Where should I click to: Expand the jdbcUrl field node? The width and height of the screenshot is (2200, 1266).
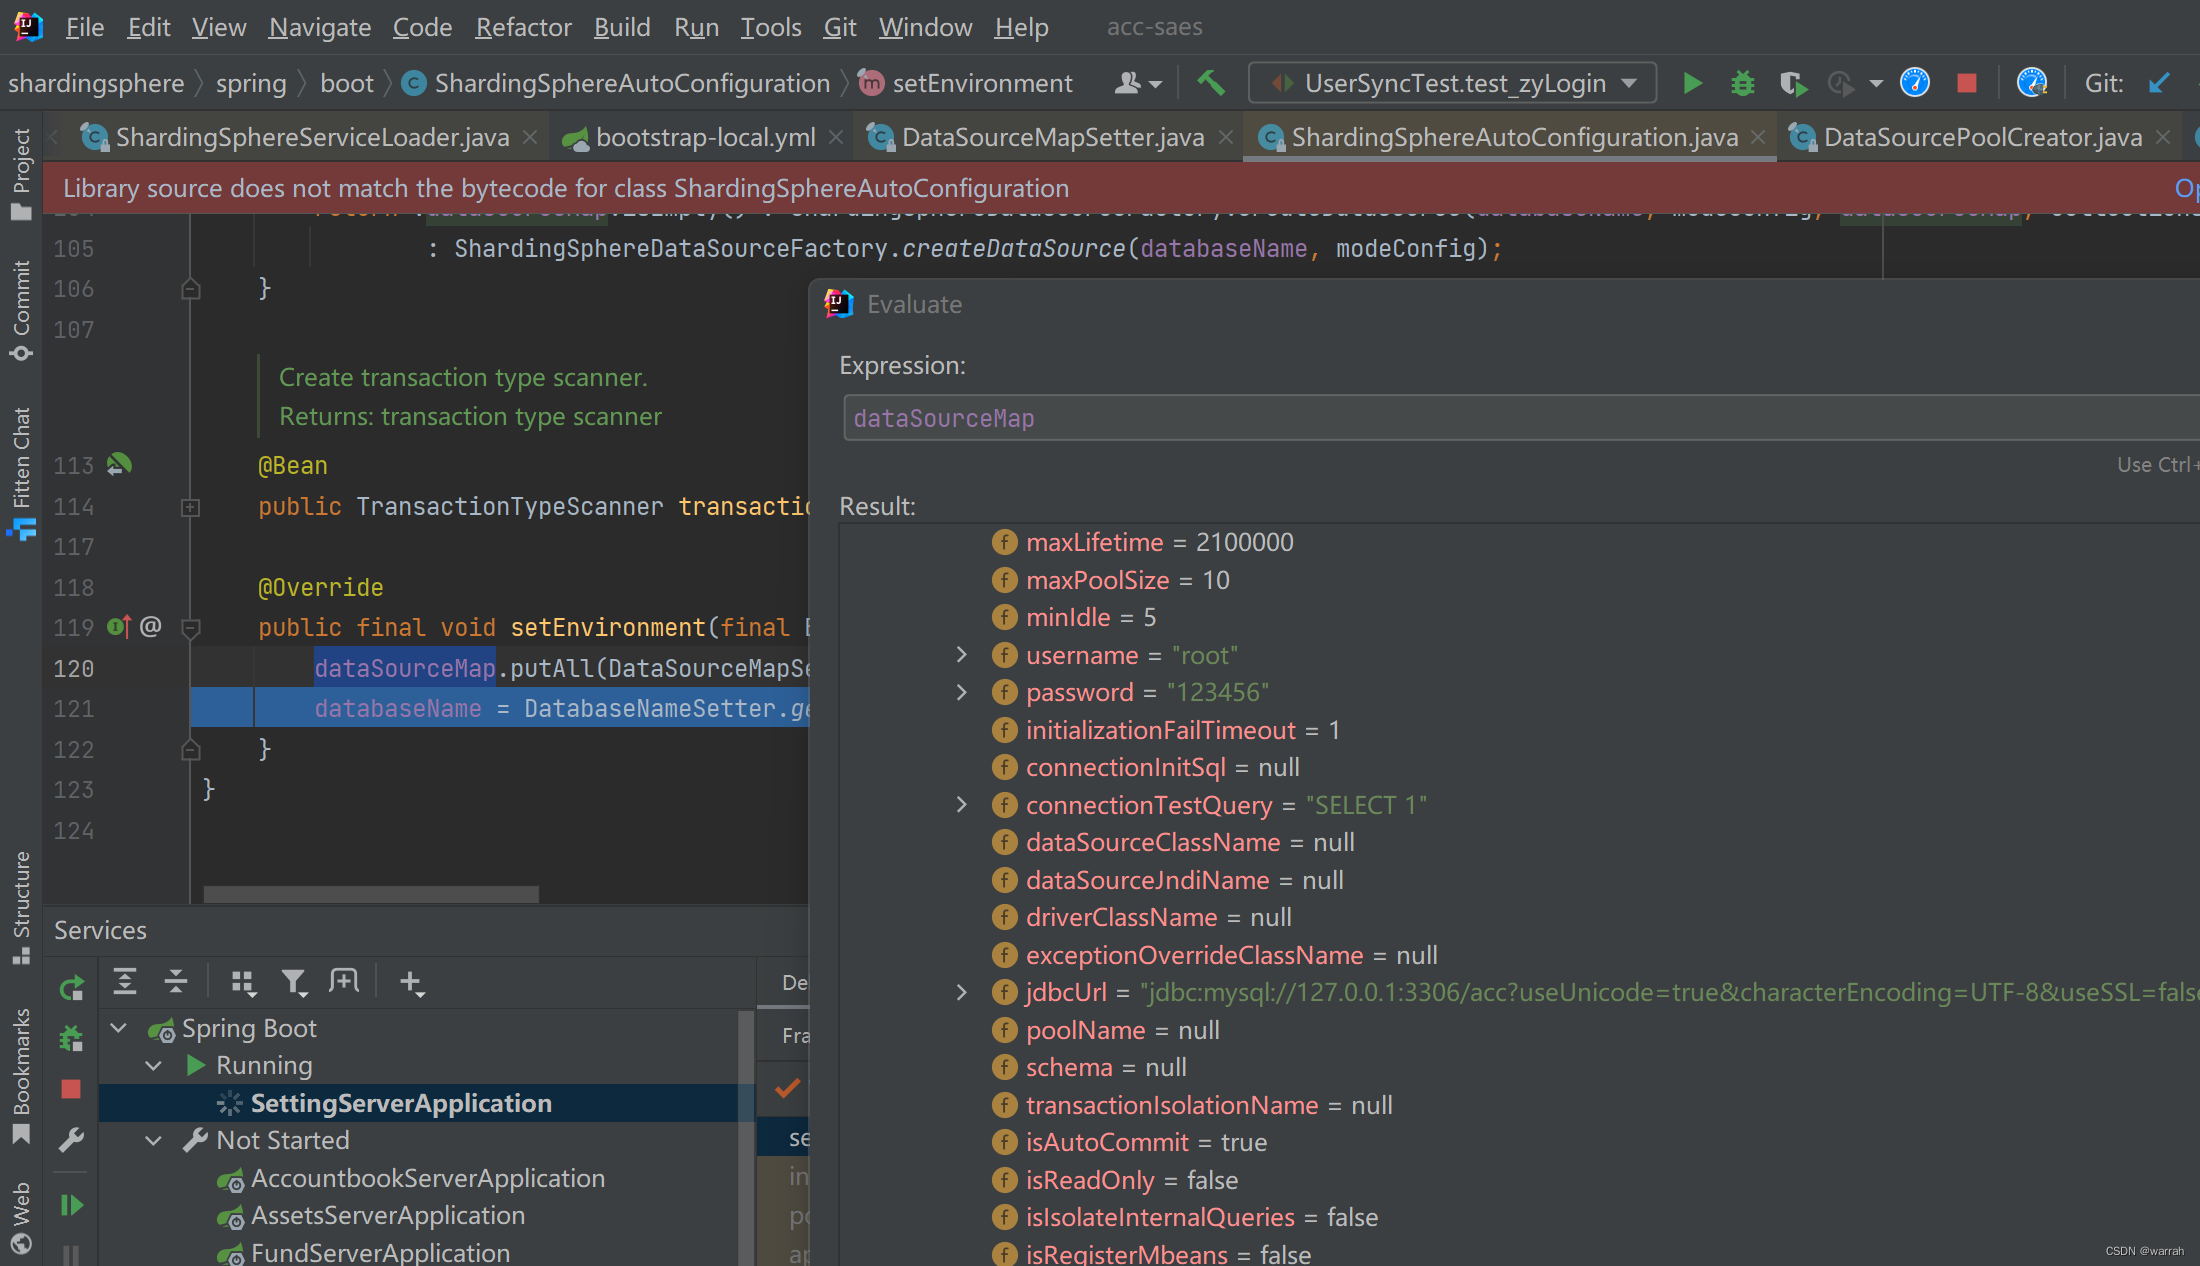961,992
